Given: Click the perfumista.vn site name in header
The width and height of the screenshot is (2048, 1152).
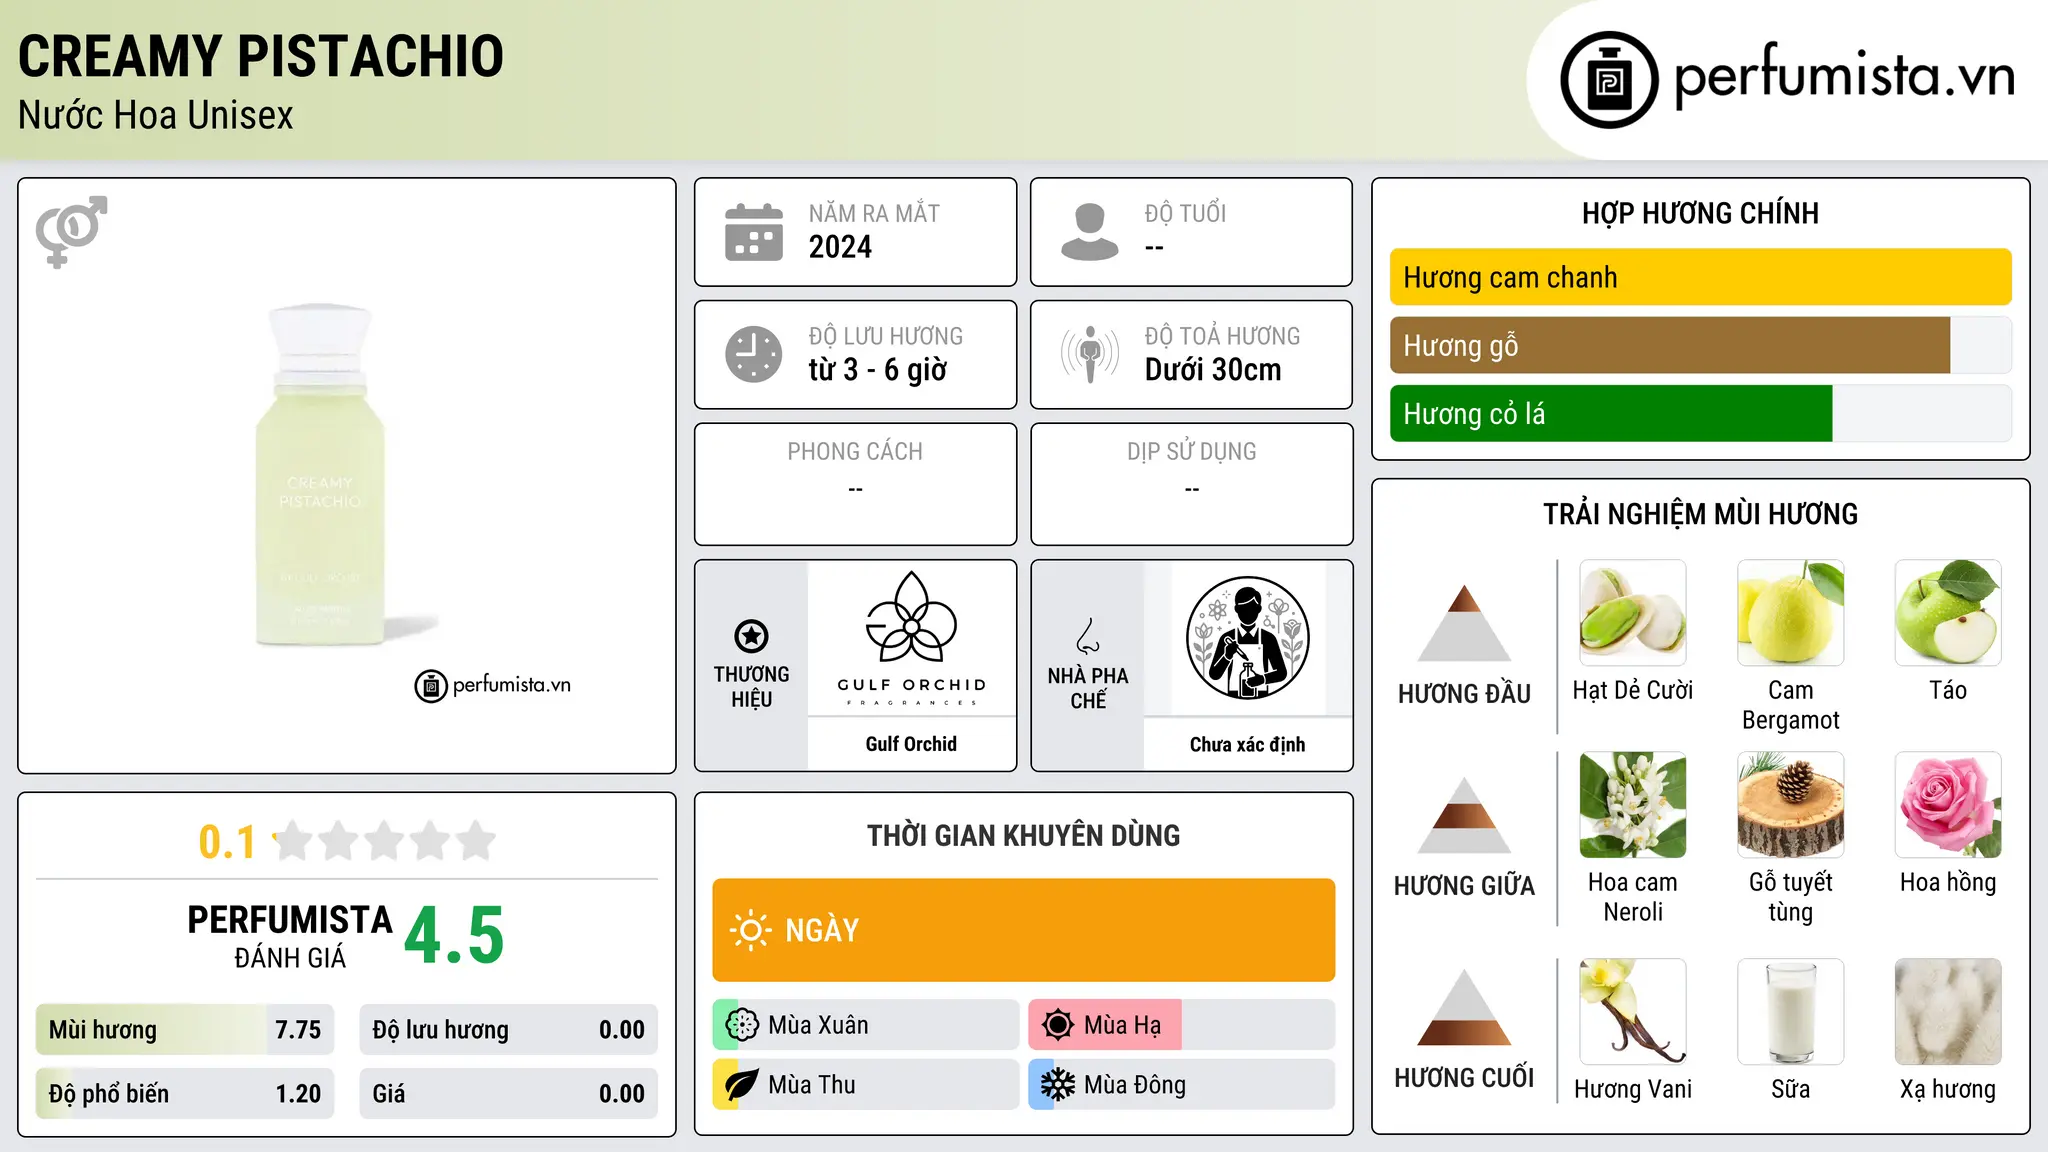Looking at the screenshot, I should (x=1844, y=76).
